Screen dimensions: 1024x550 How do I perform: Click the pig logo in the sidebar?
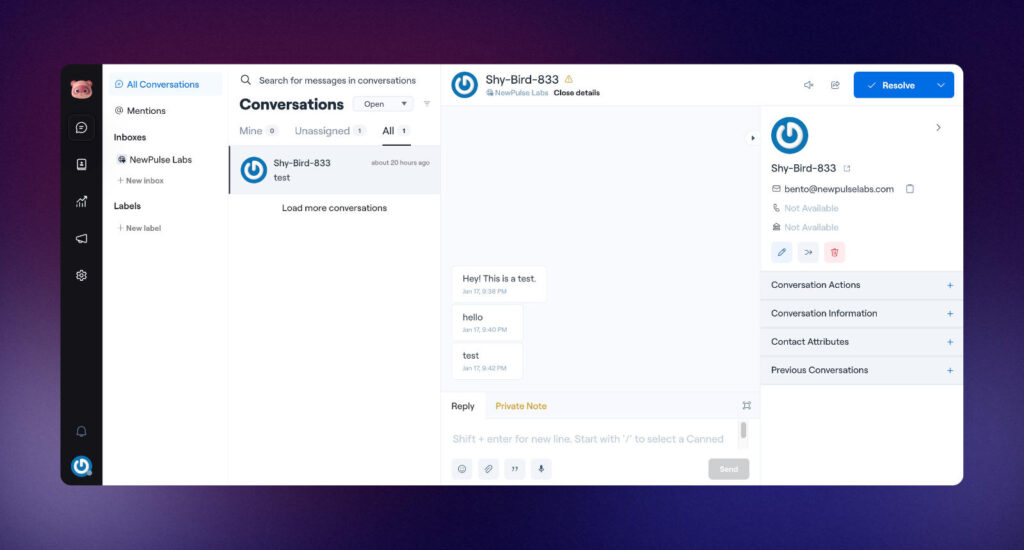coord(82,89)
